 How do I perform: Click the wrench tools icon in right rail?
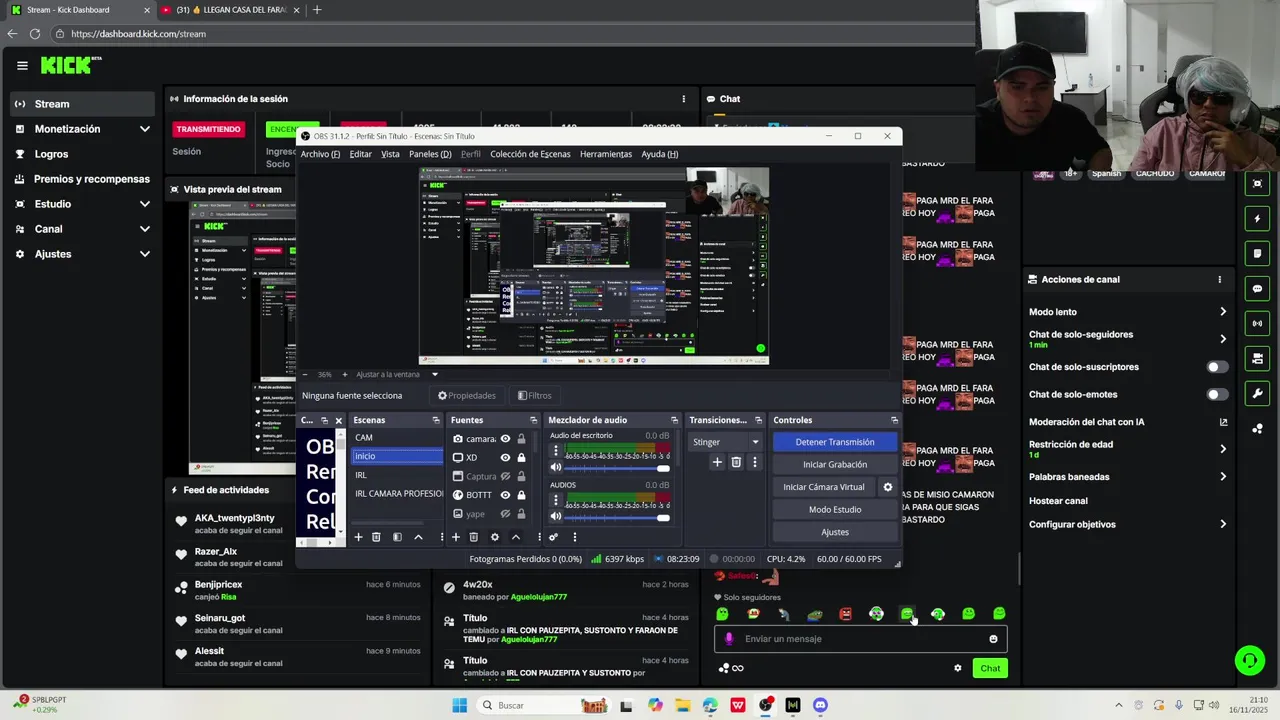point(1257,393)
